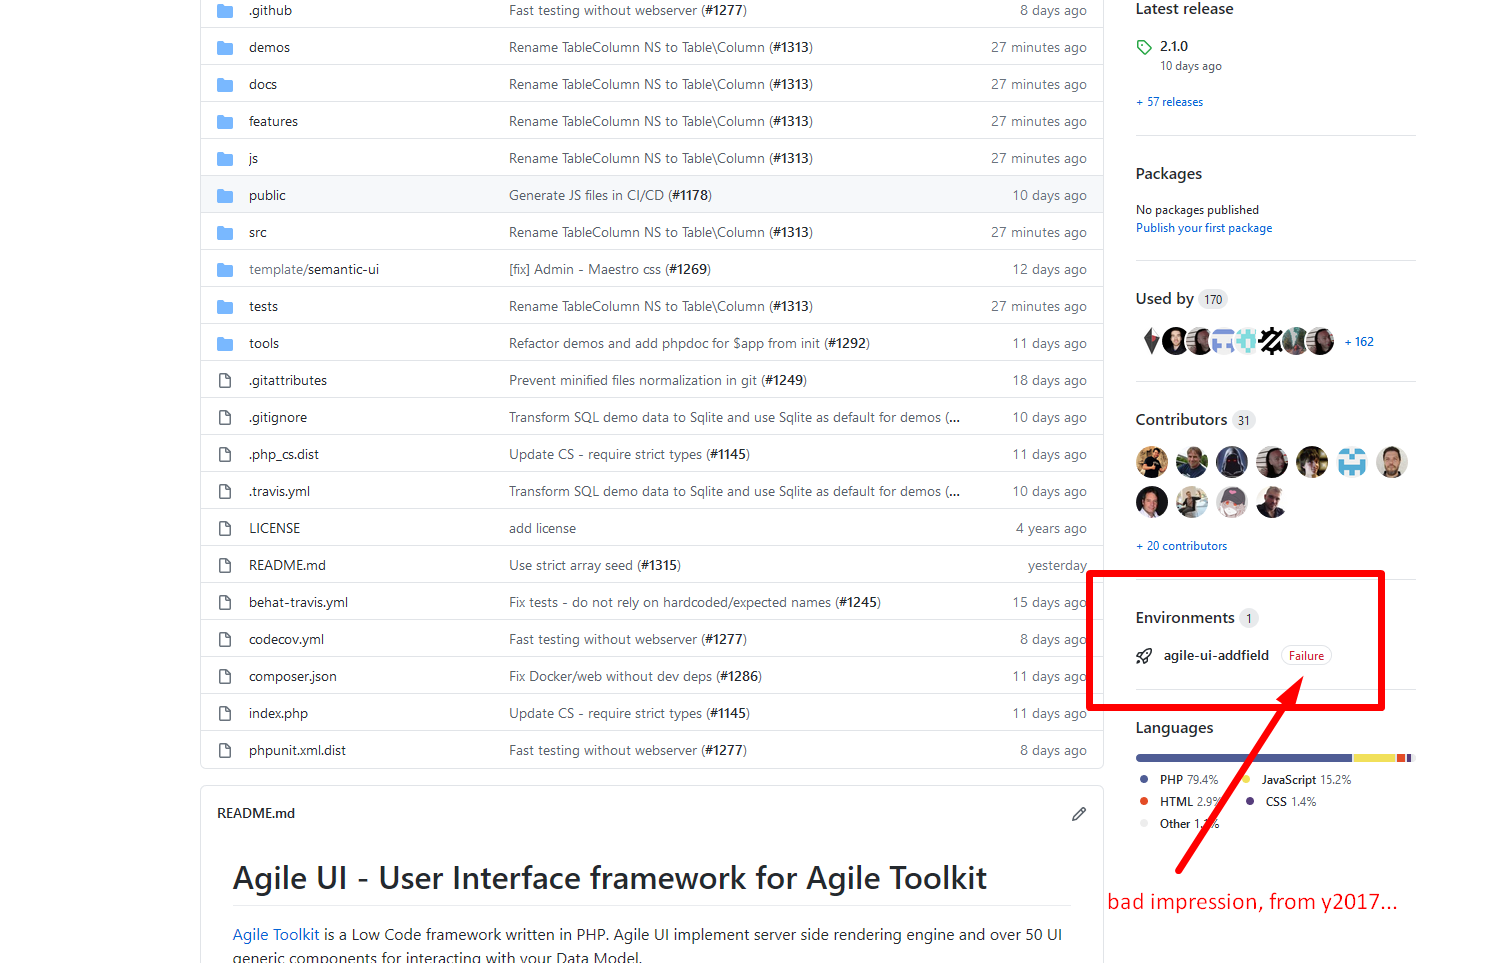Screen dimensions: 1498x963
Task: Click the first avatar in Used by row
Action: point(1151,340)
